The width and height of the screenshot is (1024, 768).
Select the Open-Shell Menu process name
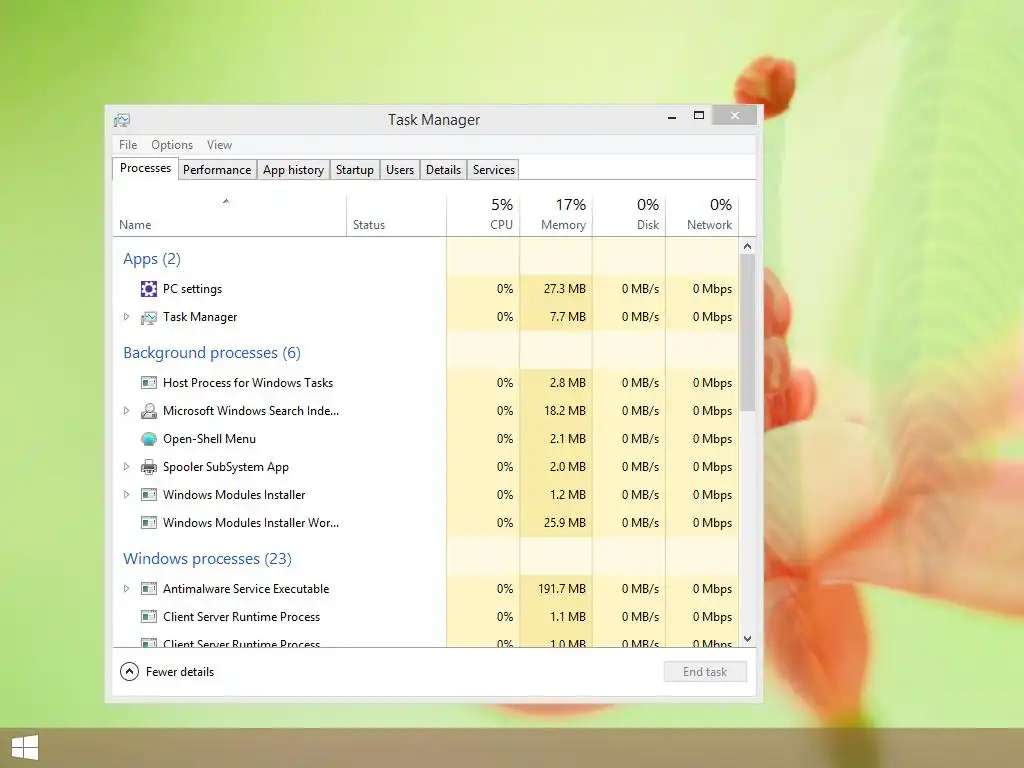point(209,439)
